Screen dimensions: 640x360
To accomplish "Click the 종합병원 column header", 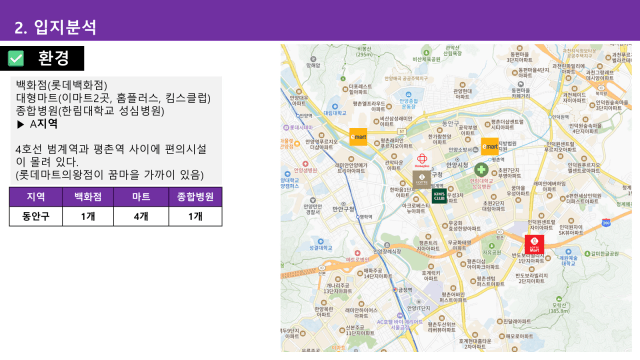I will pos(195,197).
